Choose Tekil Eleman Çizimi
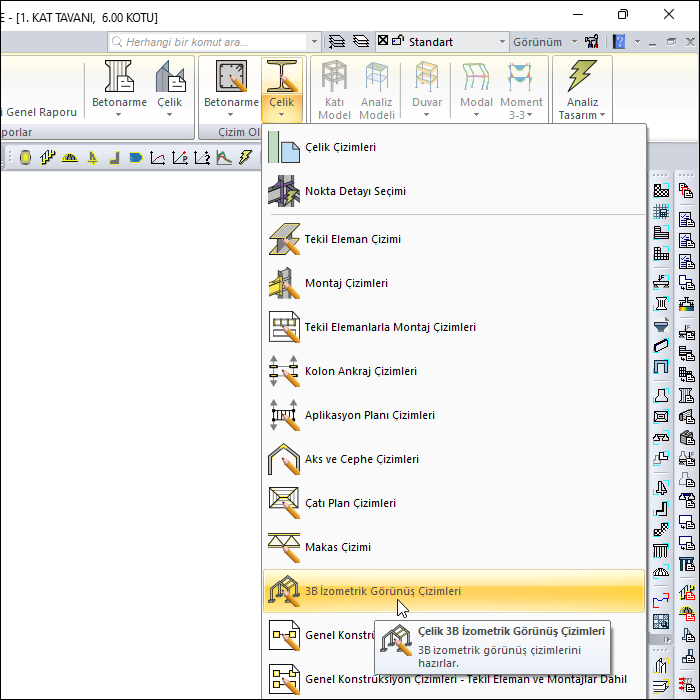This screenshot has width=700, height=700. [454, 239]
